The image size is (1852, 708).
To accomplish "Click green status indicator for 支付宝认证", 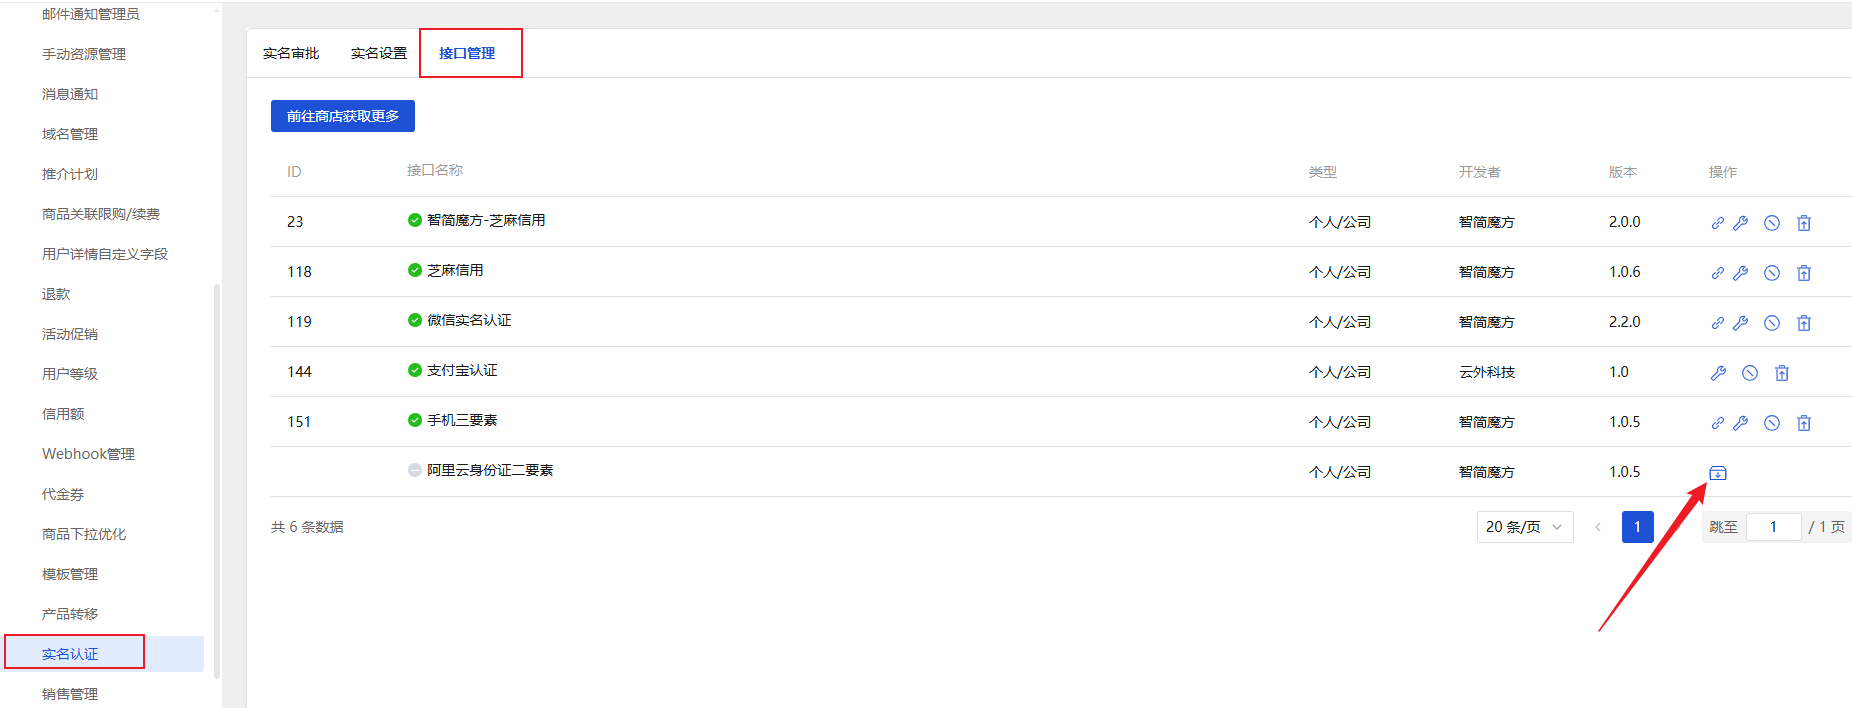I will 414,370.
